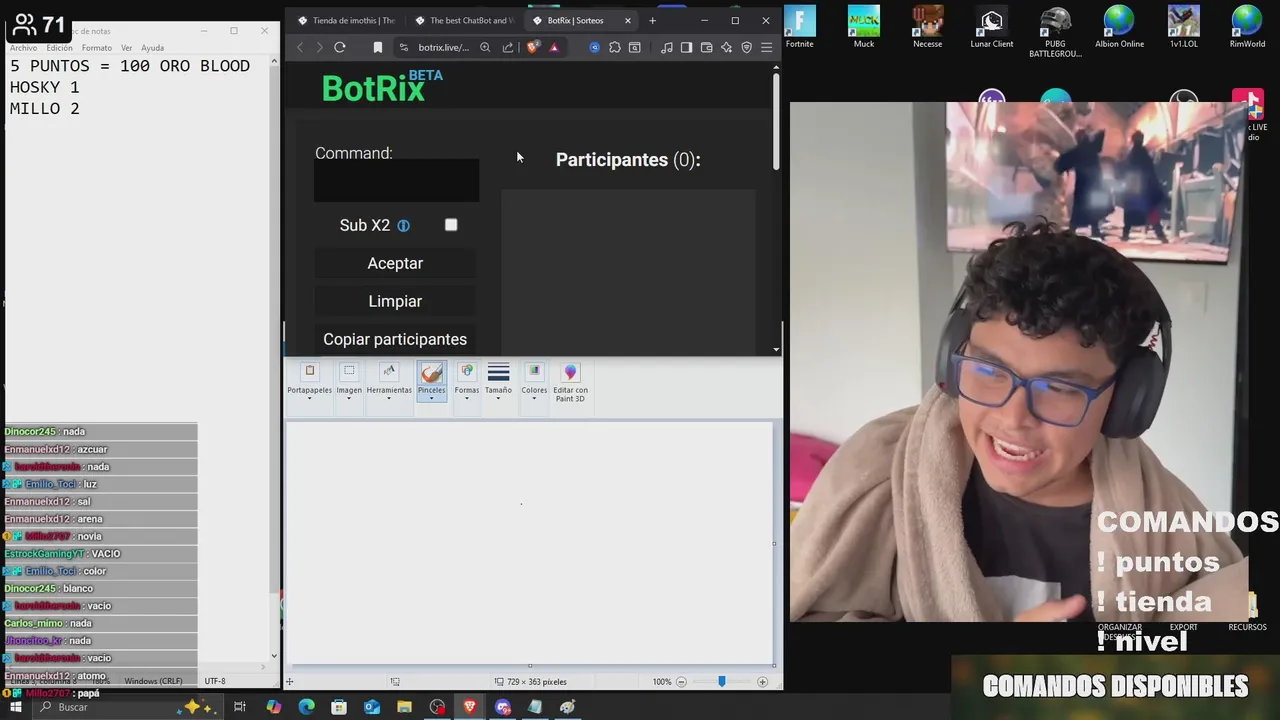Viewport: 1280px width, 720px height.
Task: Click the share page icon
Action: [508, 47]
